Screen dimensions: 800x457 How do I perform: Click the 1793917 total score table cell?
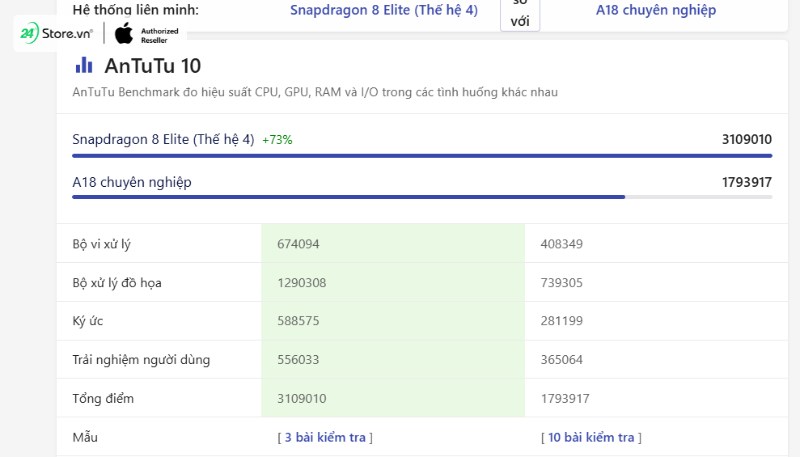point(656,398)
